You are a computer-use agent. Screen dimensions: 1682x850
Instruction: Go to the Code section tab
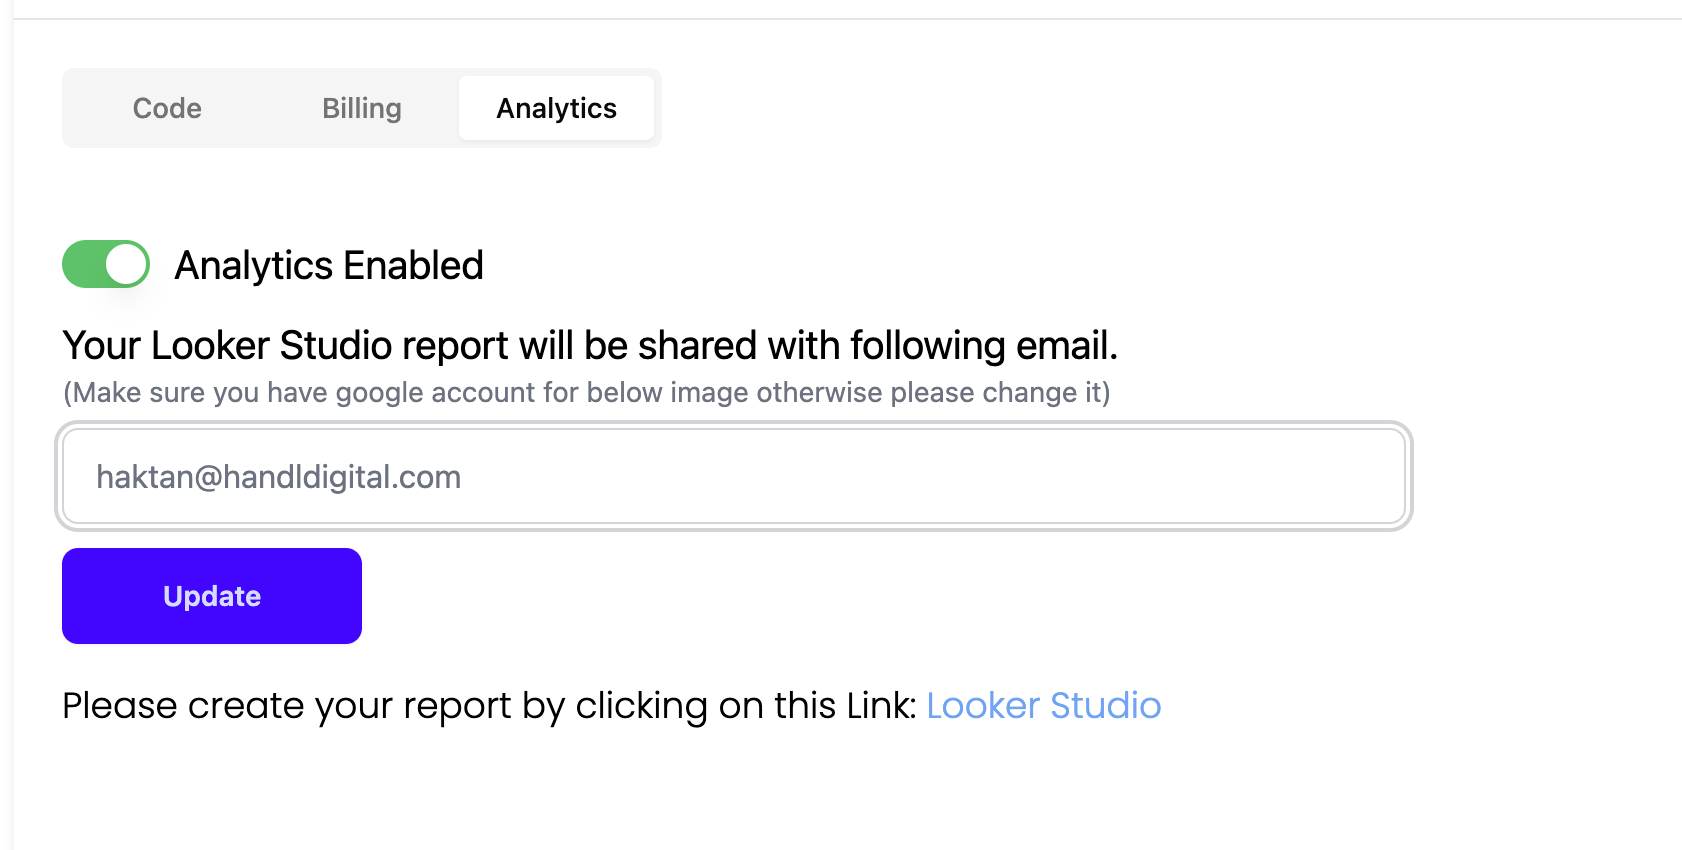[x=167, y=108]
